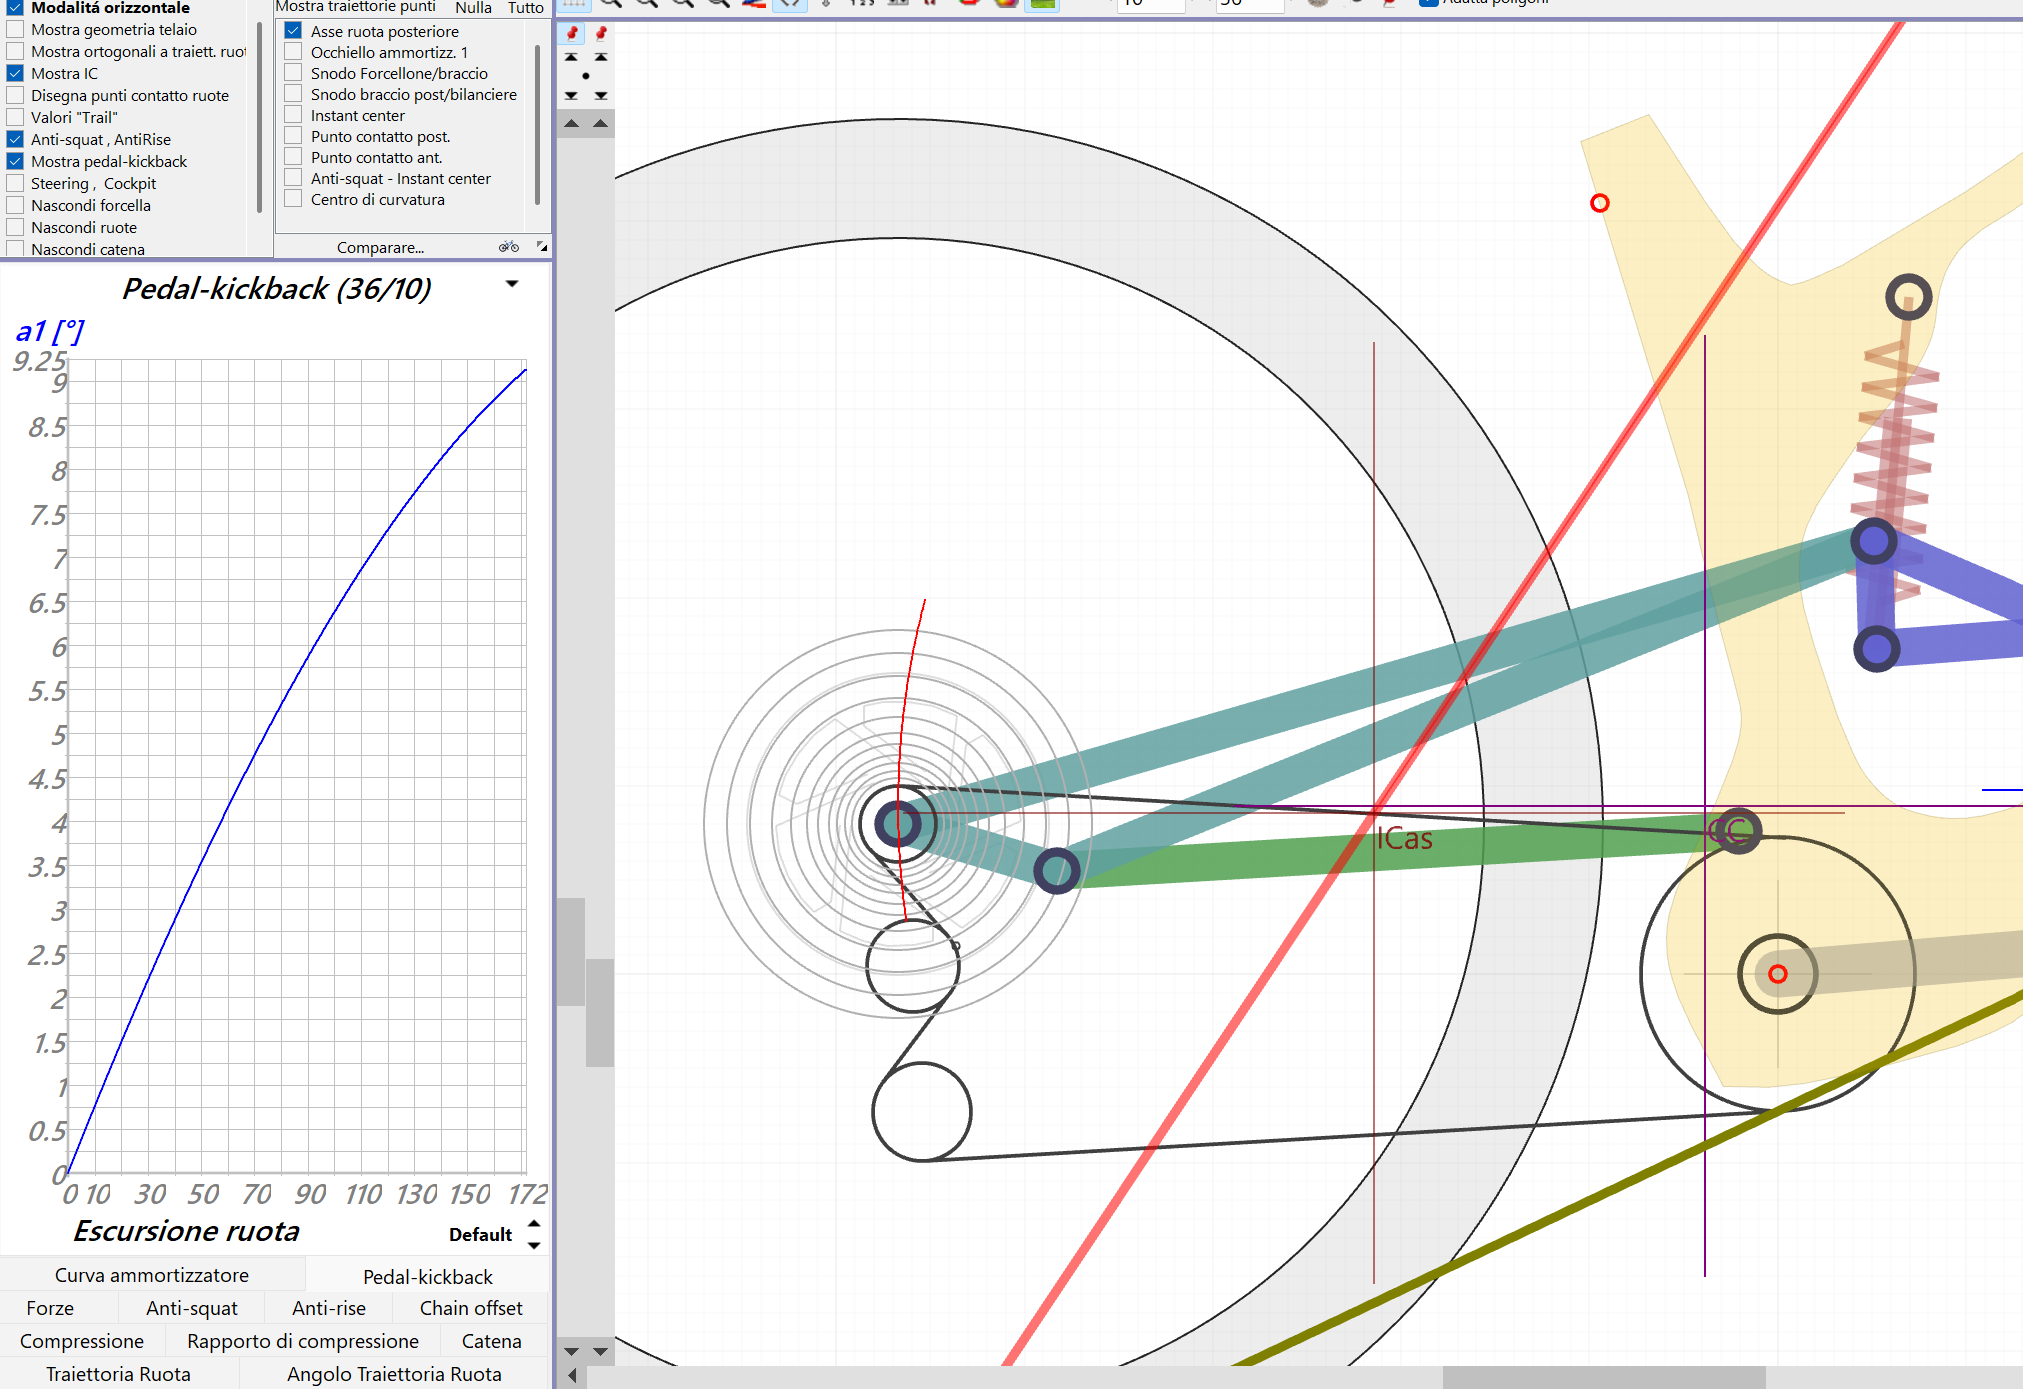Image resolution: width=2023 pixels, height=1389 pixels.
Task: Enable Centro di curvatura checkbox
Action: click(x=293, y=199)
